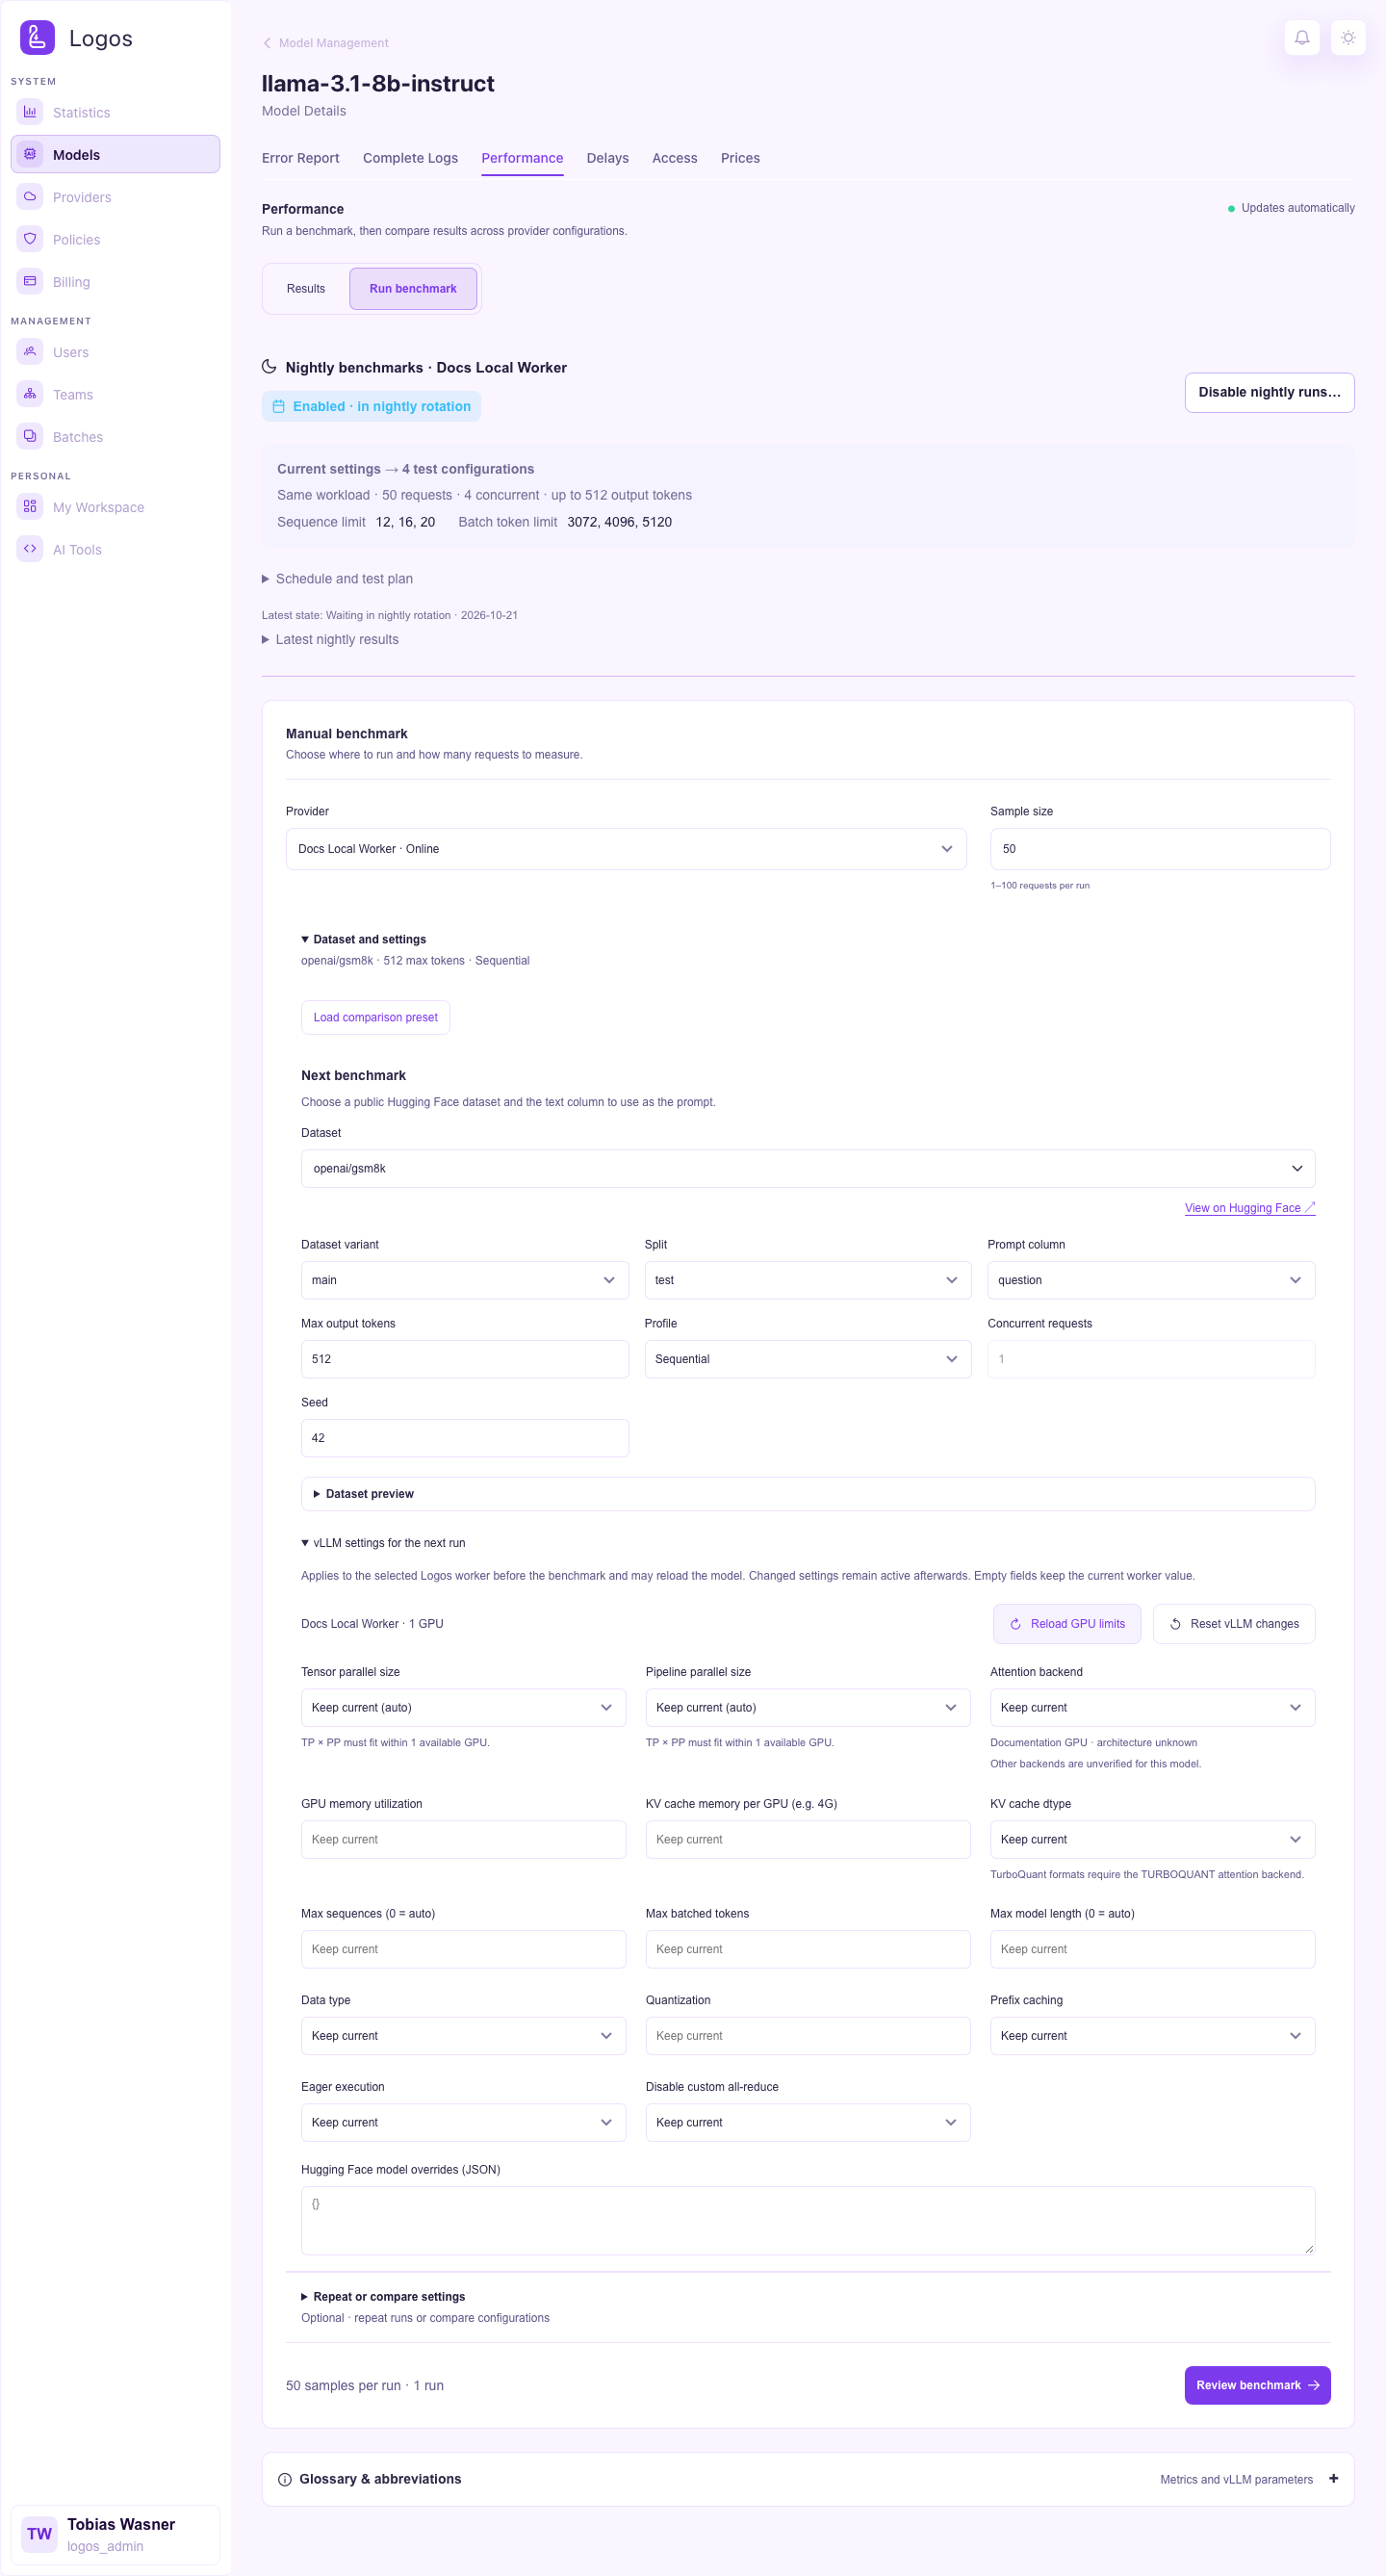Click the Logos app logo icon
This screenshot has height=2576, width=1386.
37,38
